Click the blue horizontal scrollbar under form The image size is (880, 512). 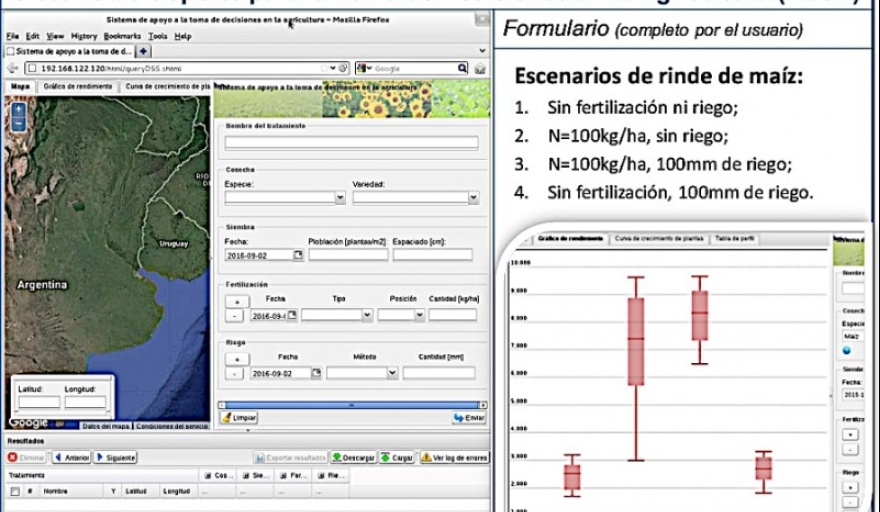(350, 404)
